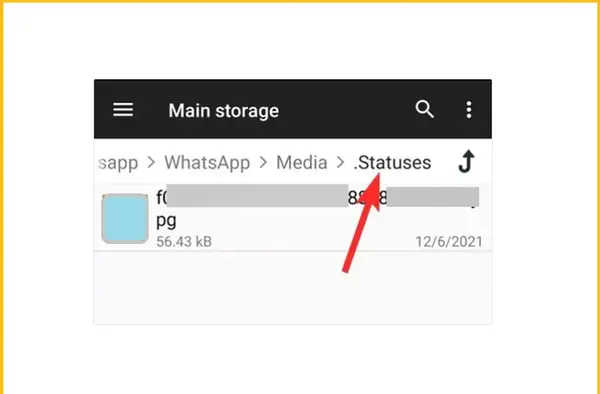Tap blank breadcrumb space beside the up arrow
This screenshot has height=394, width=600.
tap(444, 163)
